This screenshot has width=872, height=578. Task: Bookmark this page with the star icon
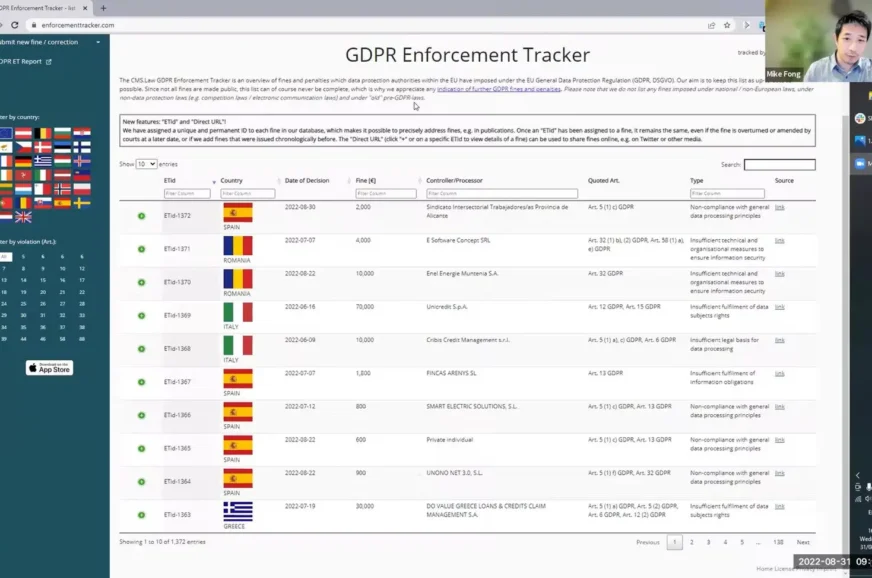[727, 25]
